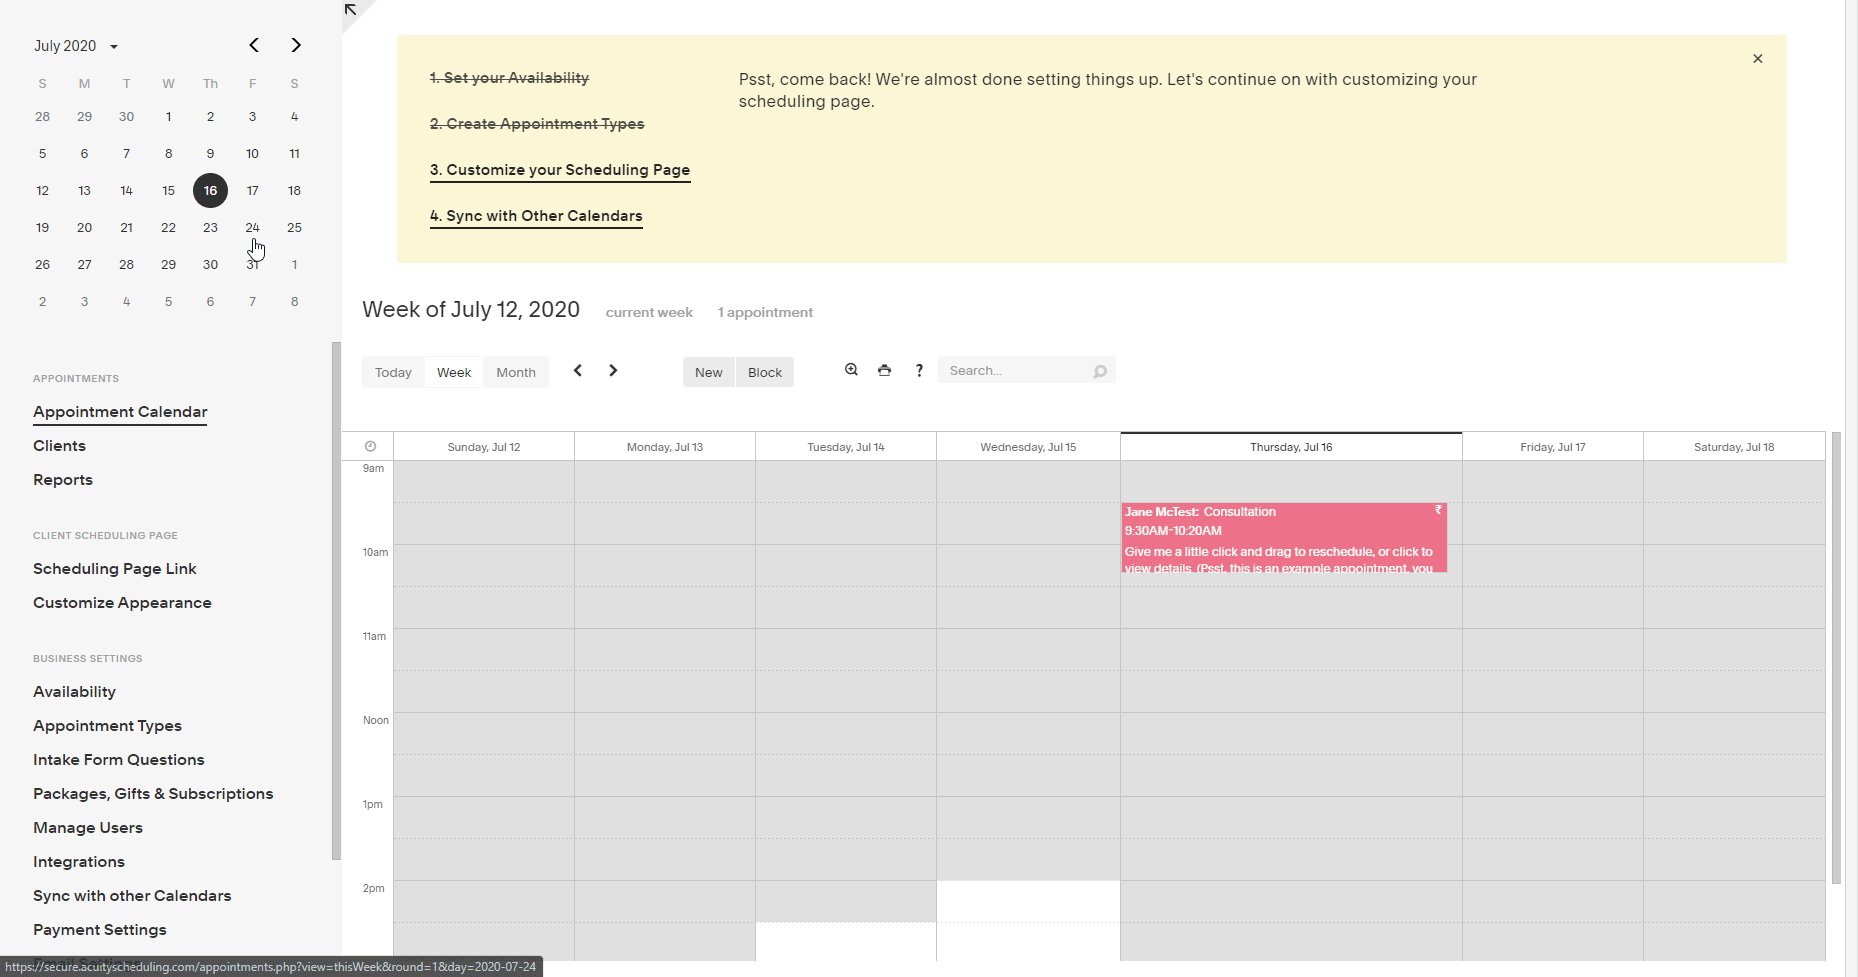Viewport: 1858px width, 977px height.
Task: Select July 24 on the mini calendar
Action: click(252, 227)
